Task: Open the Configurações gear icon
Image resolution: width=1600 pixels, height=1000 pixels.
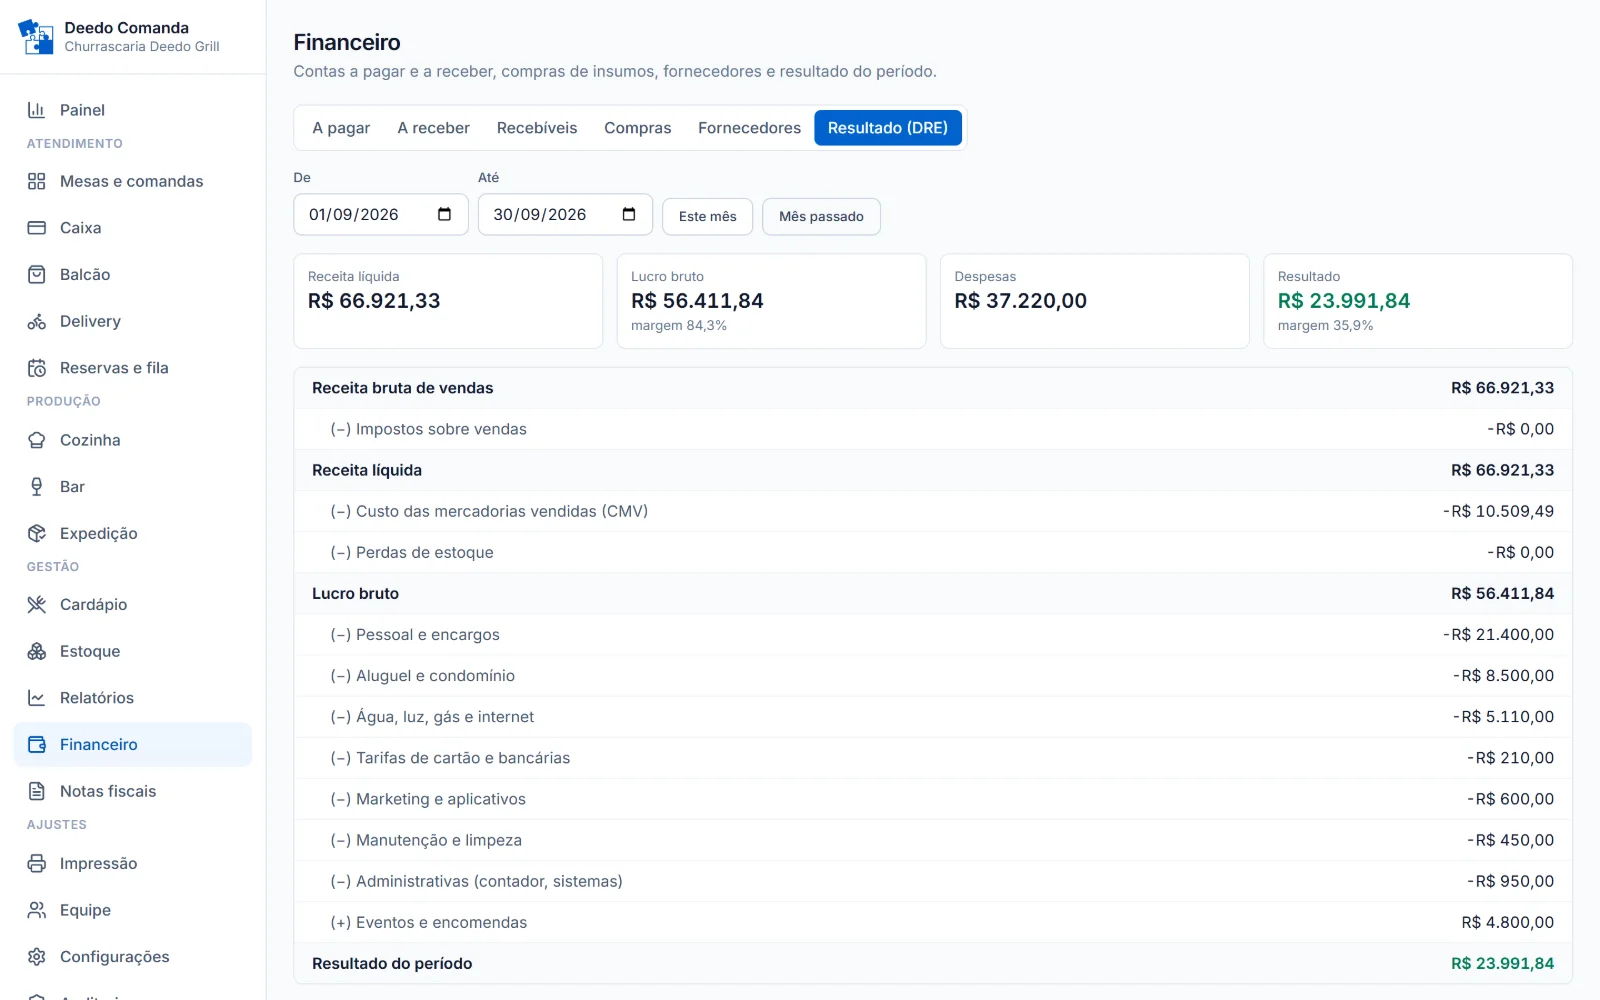Action: tap(37, 957)
